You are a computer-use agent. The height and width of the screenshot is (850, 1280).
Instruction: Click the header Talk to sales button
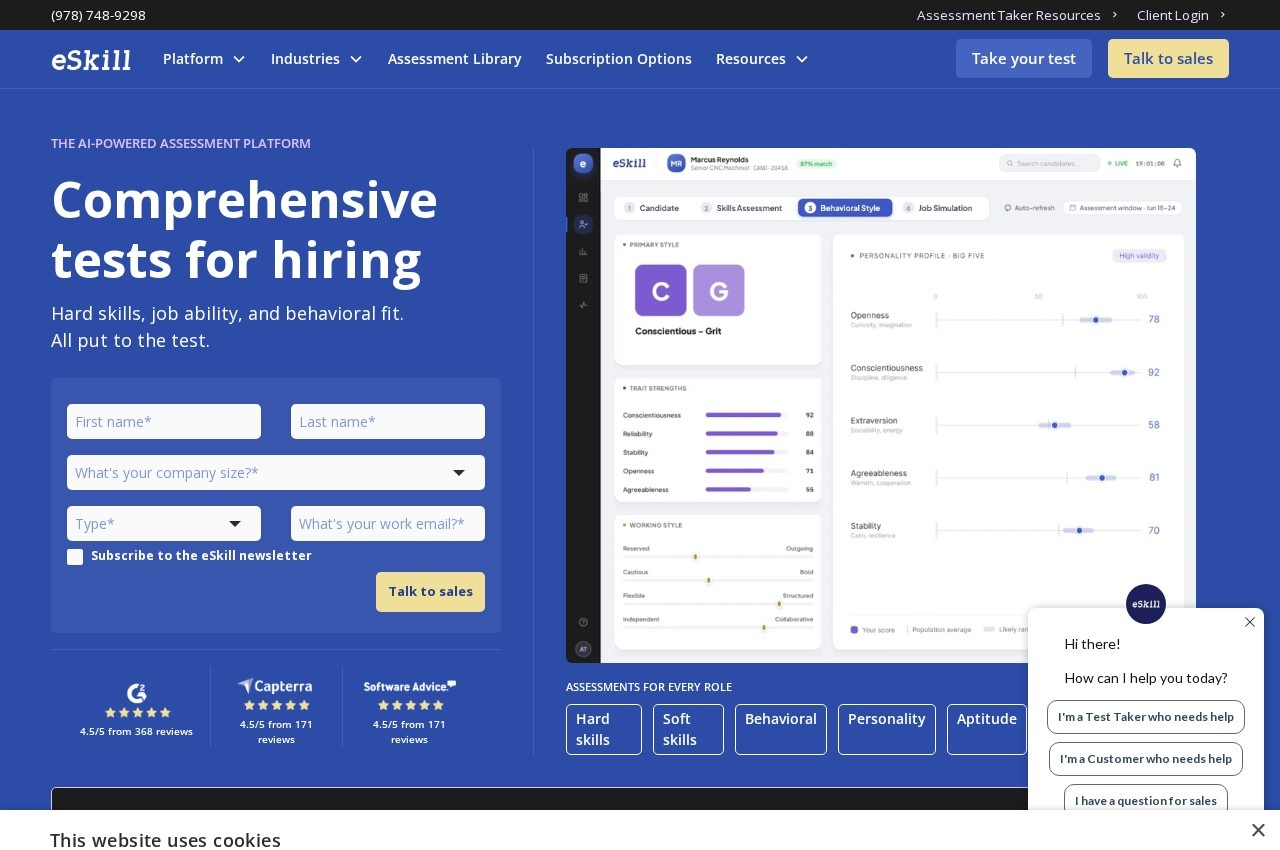click(x=1168, y=59)
